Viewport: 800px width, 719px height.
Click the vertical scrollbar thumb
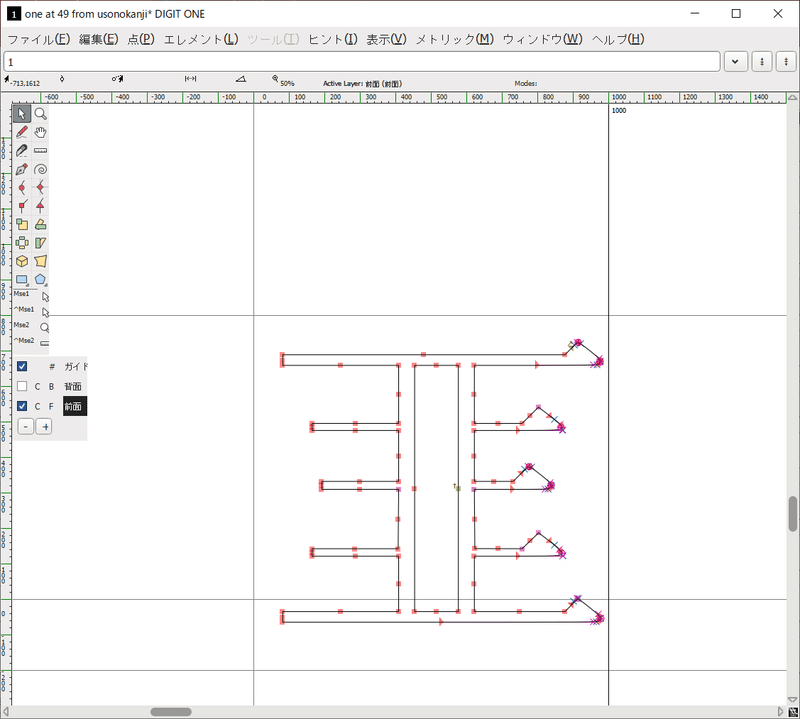[x=792, y=514]
